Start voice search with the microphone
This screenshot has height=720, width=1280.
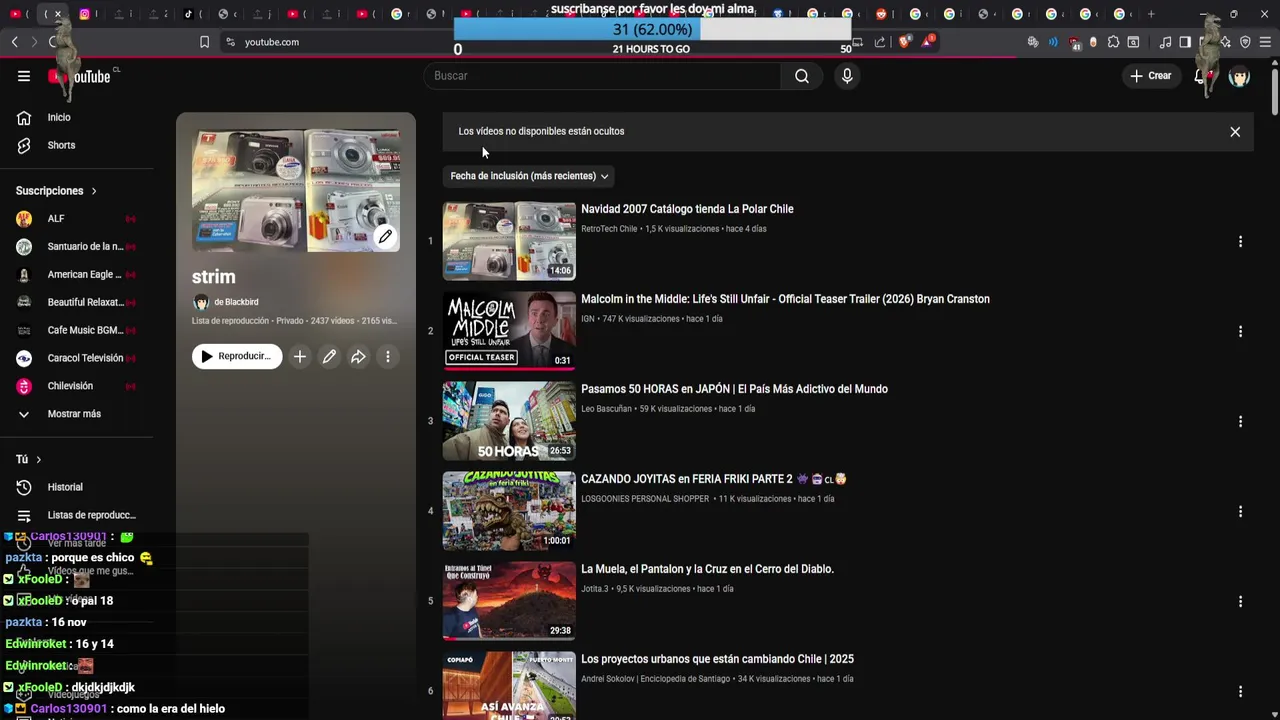847,76
